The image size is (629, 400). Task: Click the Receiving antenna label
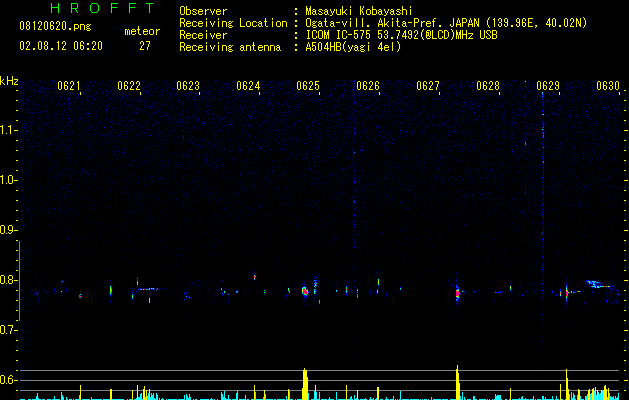click(x=230, y=47)
